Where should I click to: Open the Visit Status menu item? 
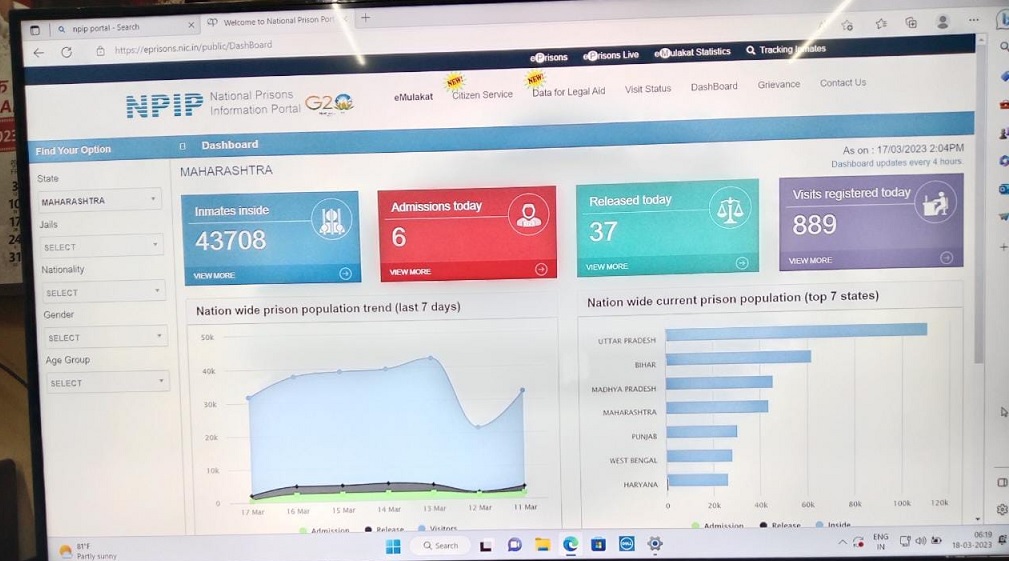pyautogui.click(x=647, y=89)
